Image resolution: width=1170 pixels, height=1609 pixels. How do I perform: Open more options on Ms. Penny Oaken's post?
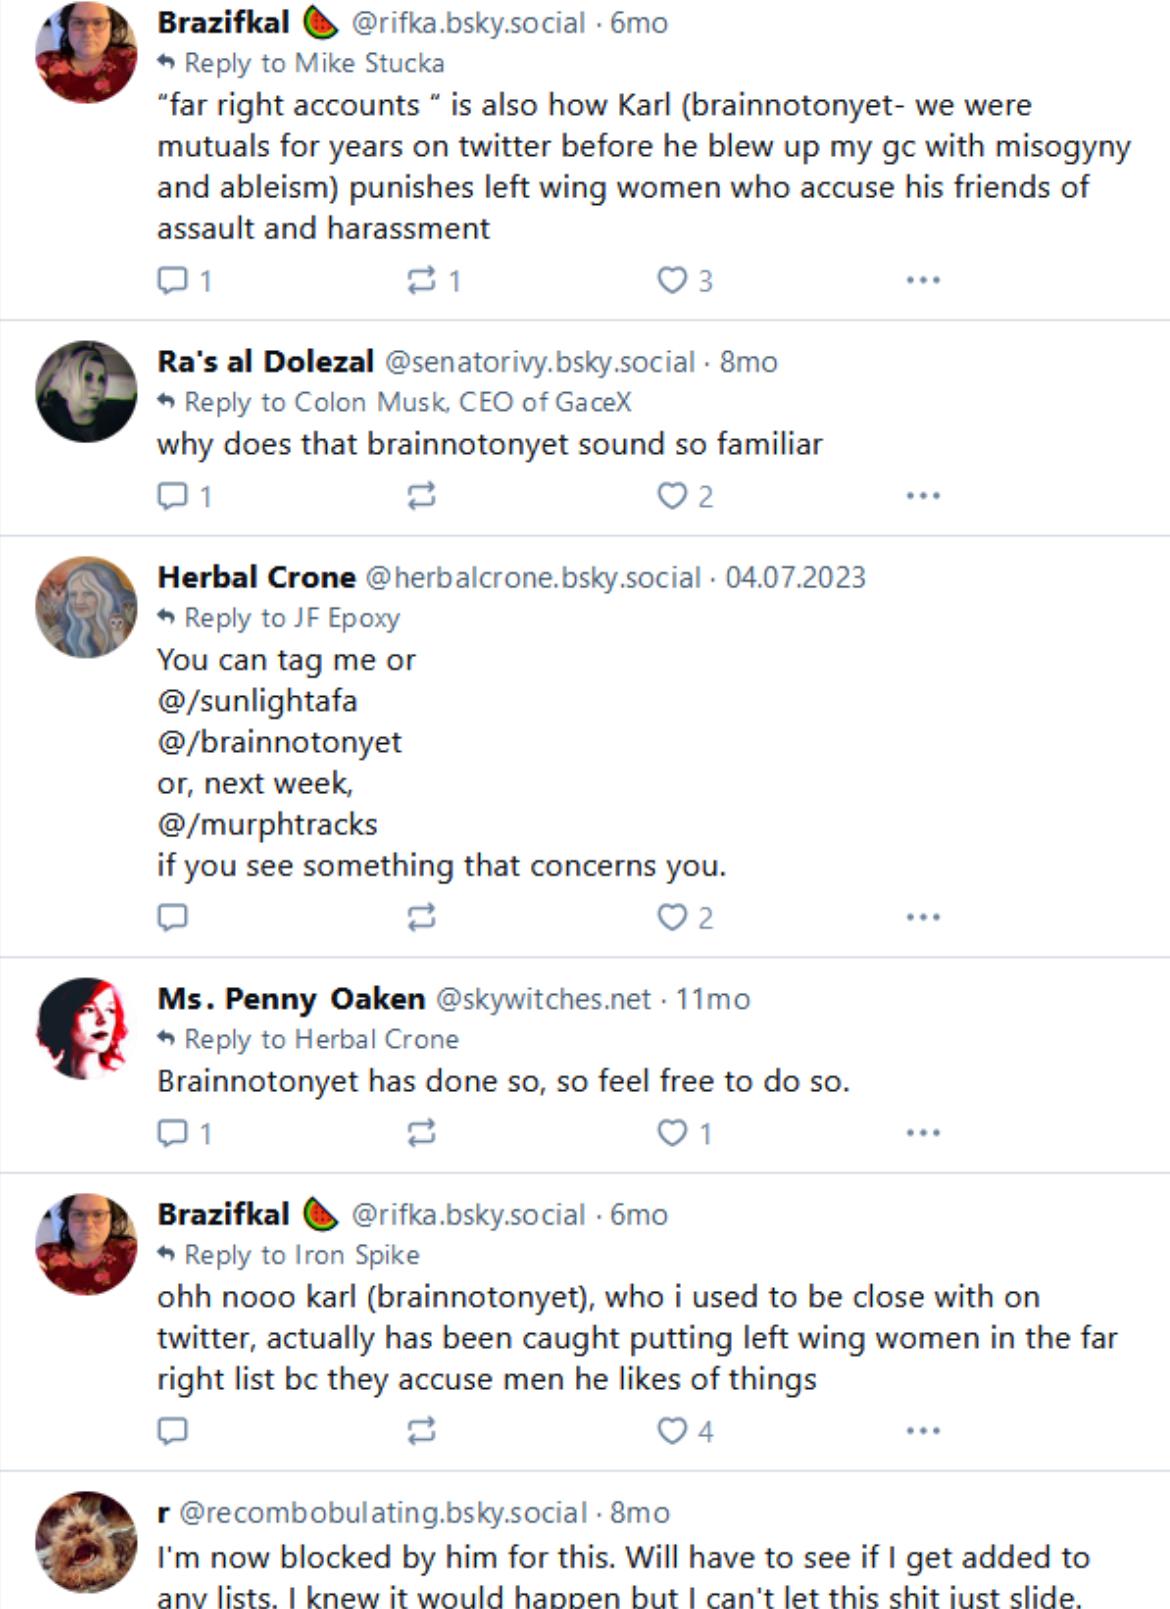[922, 1133]
